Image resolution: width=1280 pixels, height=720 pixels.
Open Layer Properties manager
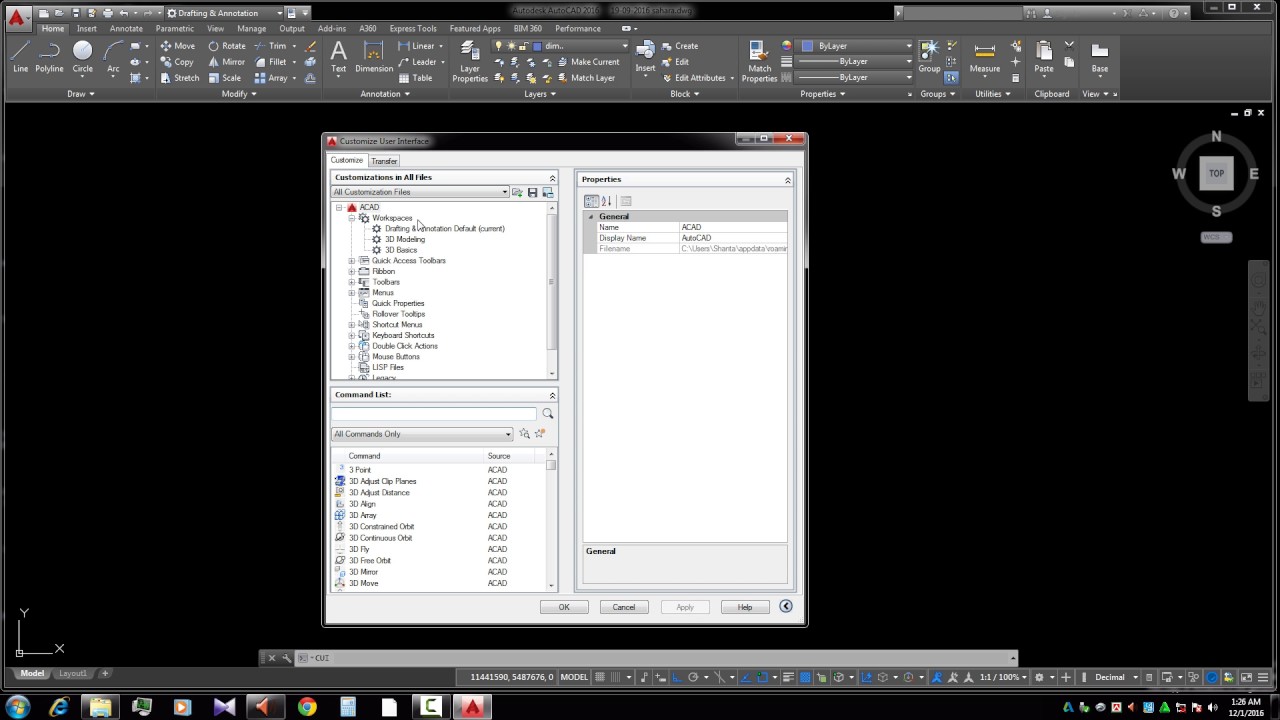pos(470,62)
